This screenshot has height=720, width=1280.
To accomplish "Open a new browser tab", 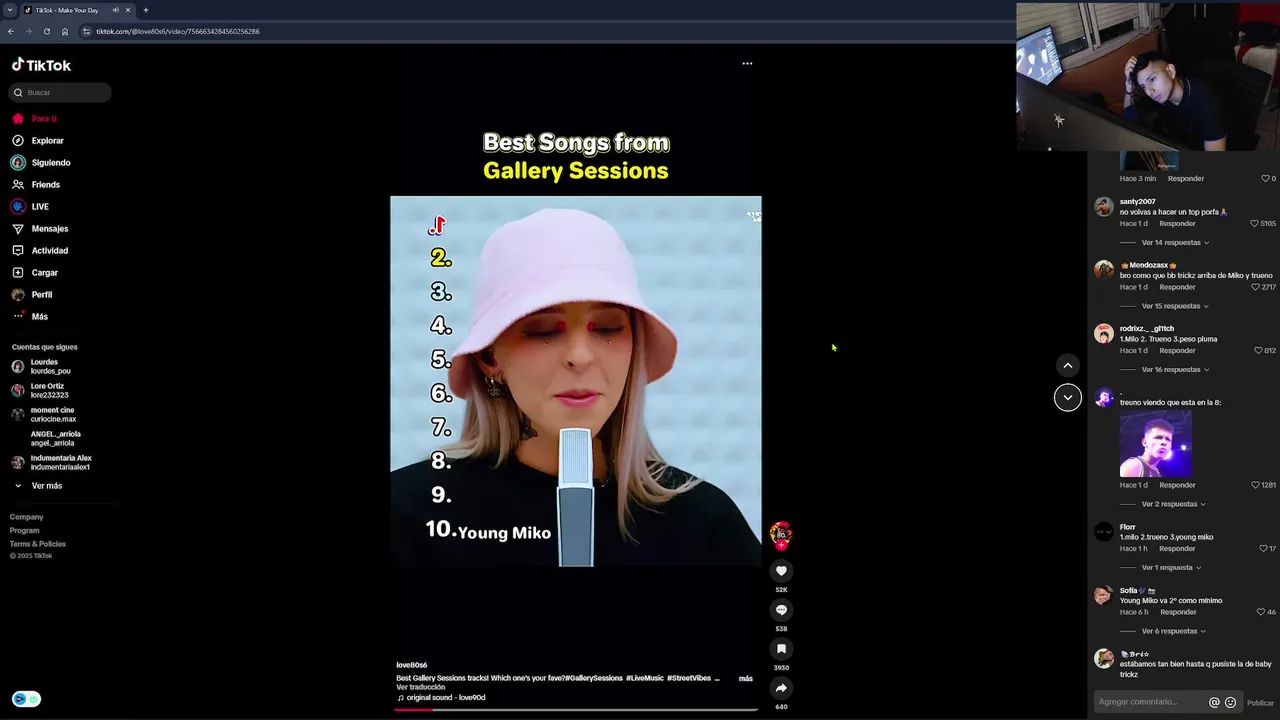I will pyautogui.click(x=146, y=10).
